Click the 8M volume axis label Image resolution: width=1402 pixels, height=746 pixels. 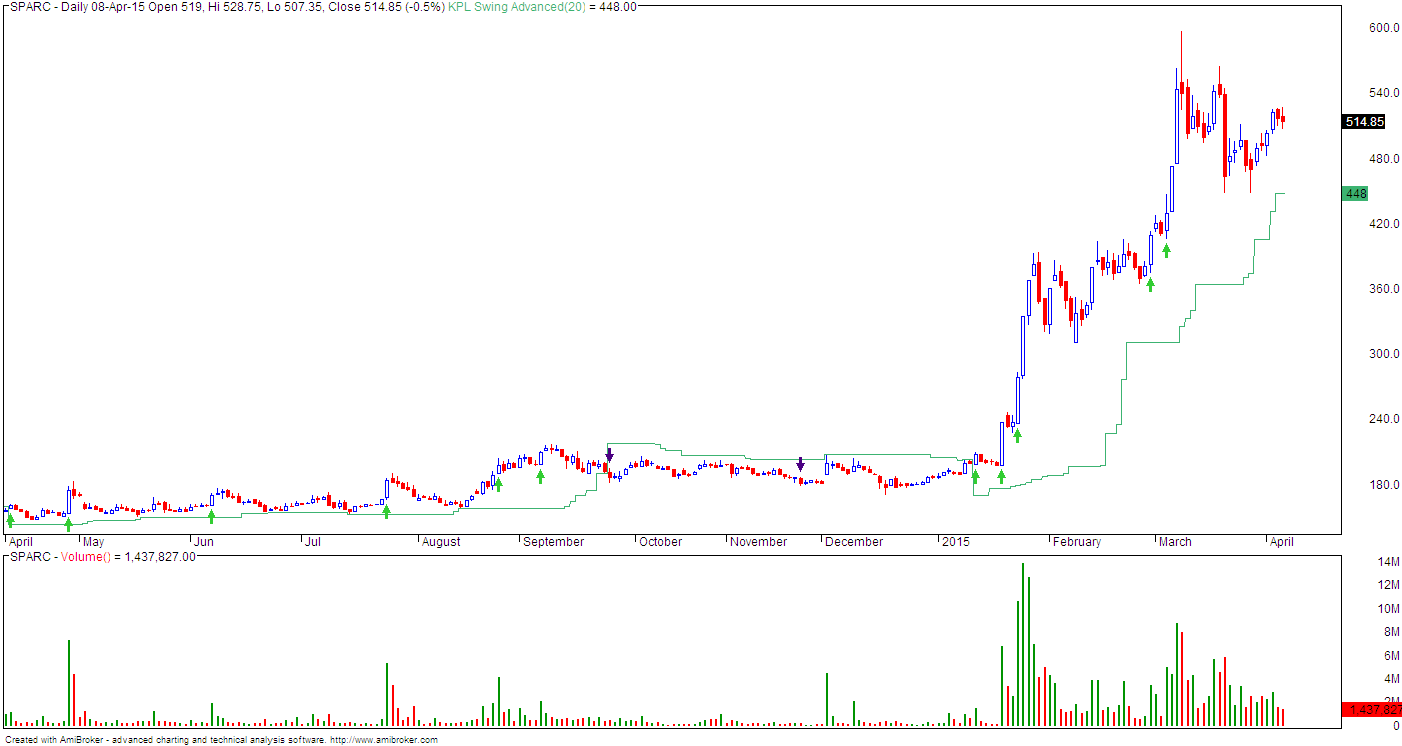(x=1391, y=632)
